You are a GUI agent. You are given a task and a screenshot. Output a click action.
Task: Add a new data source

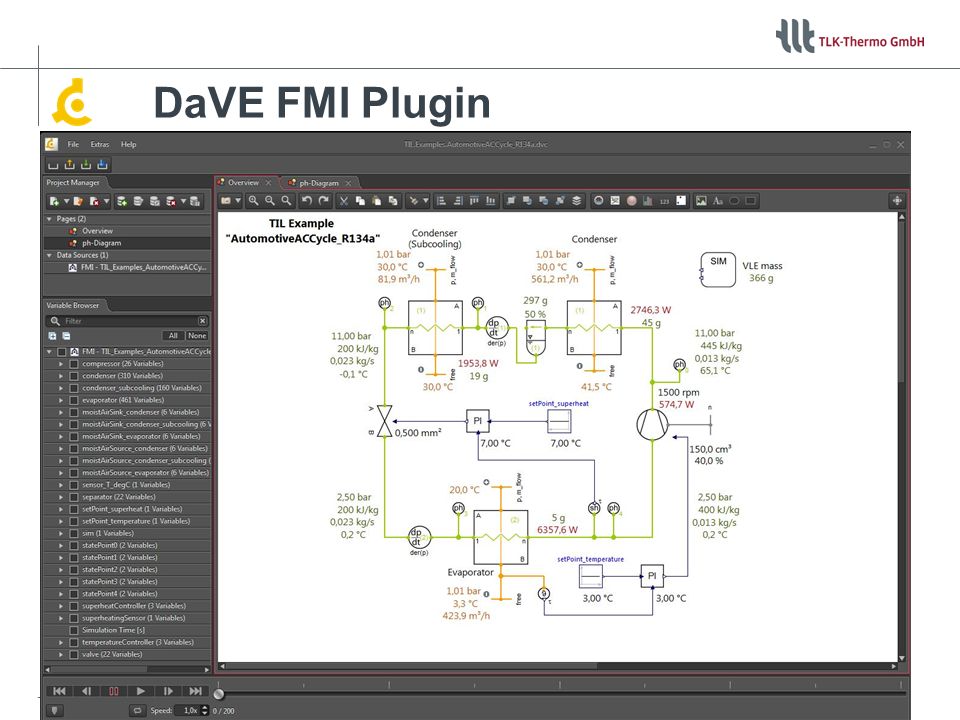point(122,201)
